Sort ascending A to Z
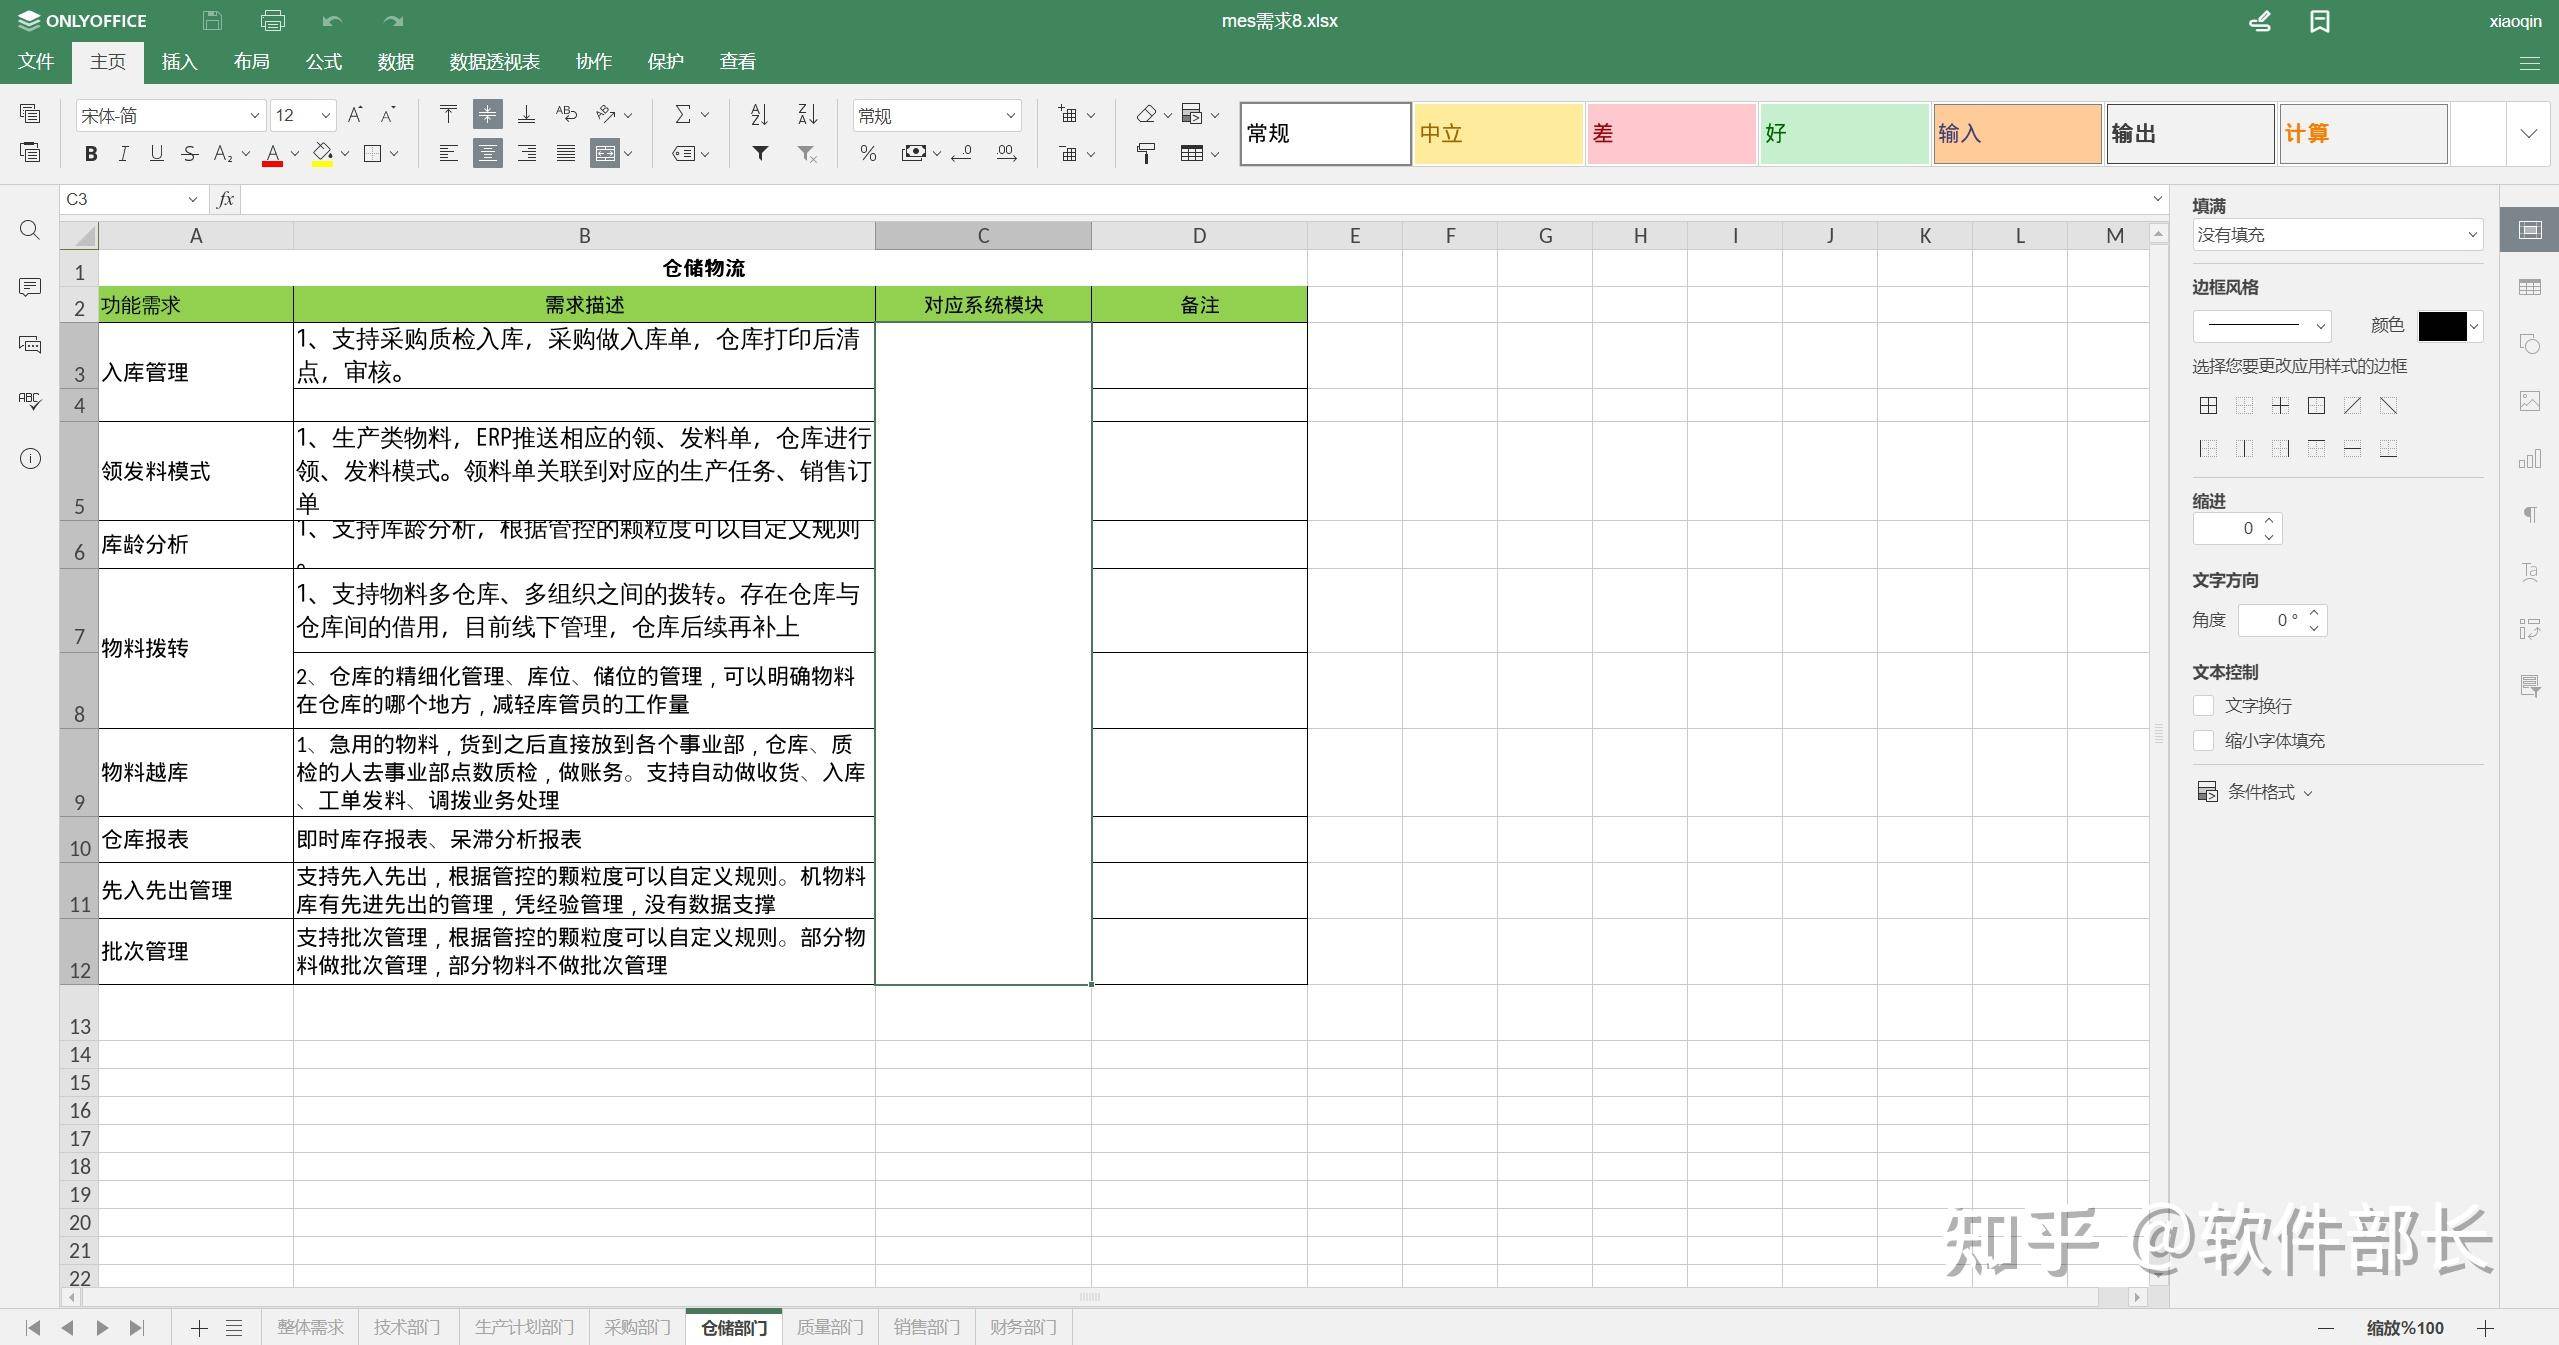Image resolution: width=2559 pixels, height=1345 pixels. pos(760,114)
